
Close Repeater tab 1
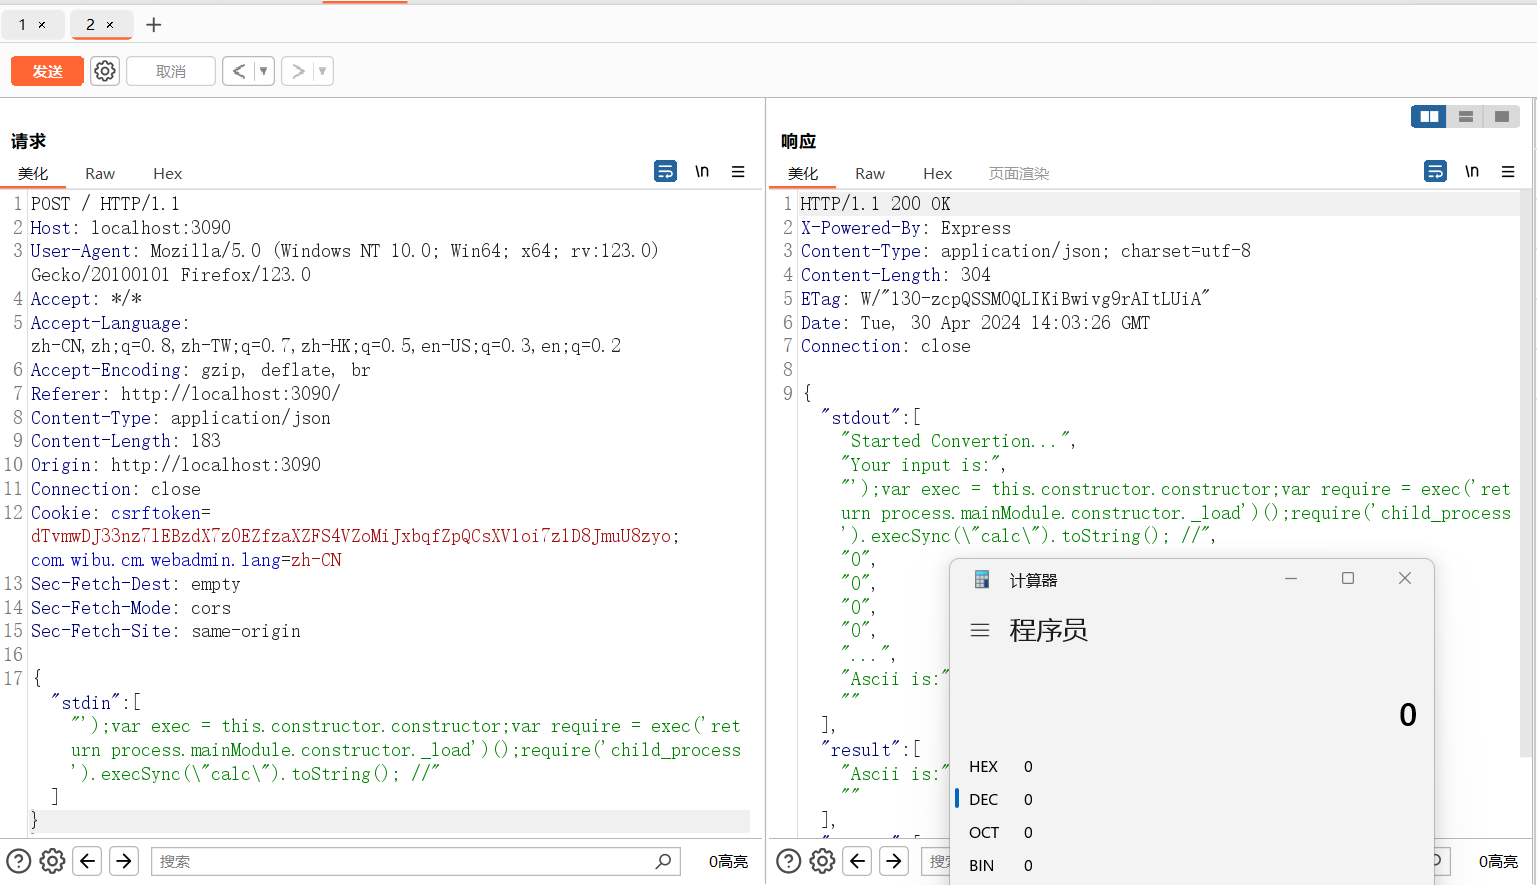[x=42, y=25]
